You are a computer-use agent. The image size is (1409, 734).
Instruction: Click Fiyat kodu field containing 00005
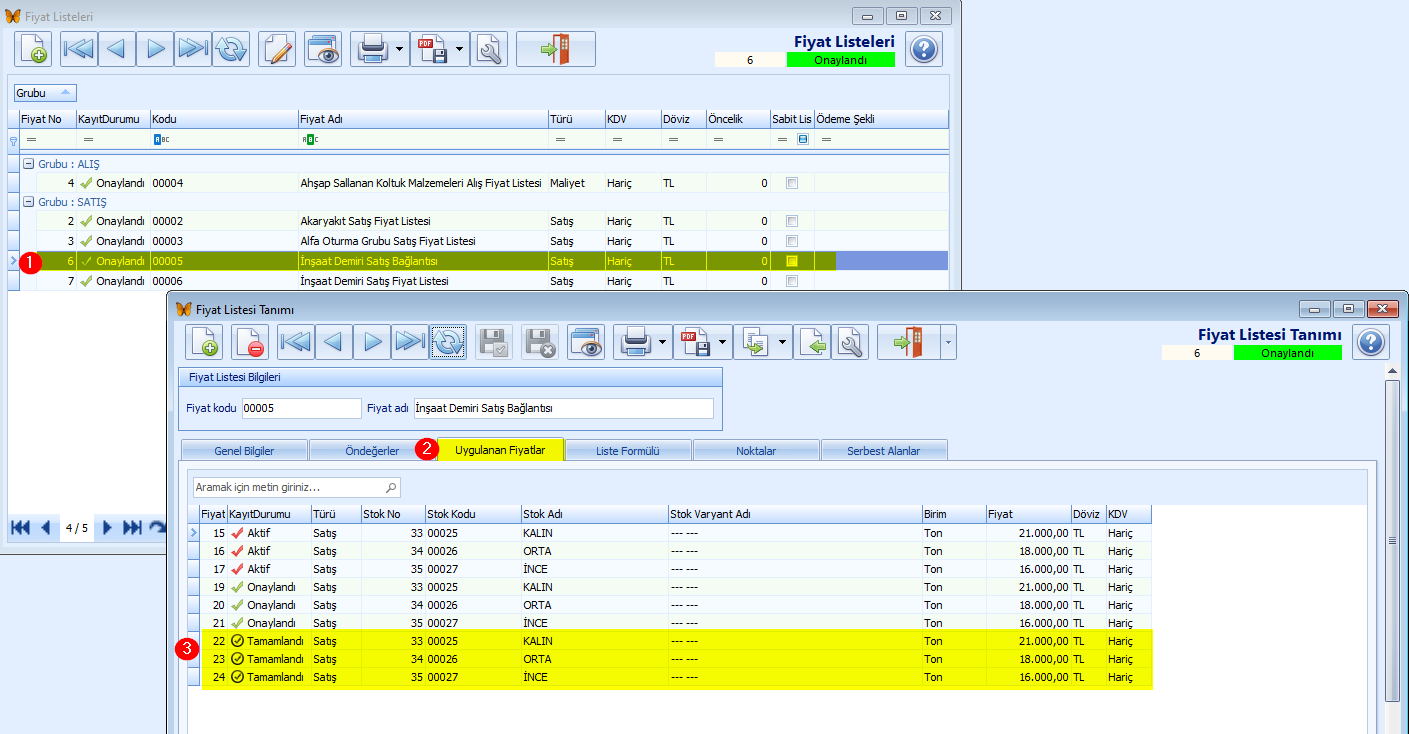coord(301,408)
